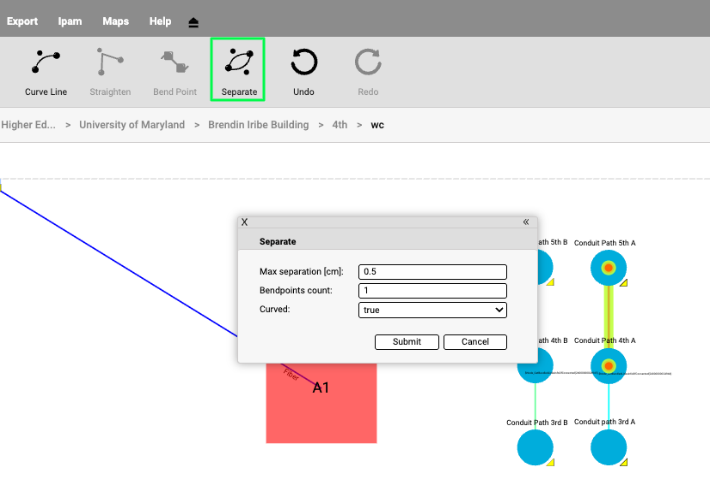Collapse the Separate dialog with double chevron
Image resolution: width=710 pixels, height=491 pixels.
[x=526, y=222]
